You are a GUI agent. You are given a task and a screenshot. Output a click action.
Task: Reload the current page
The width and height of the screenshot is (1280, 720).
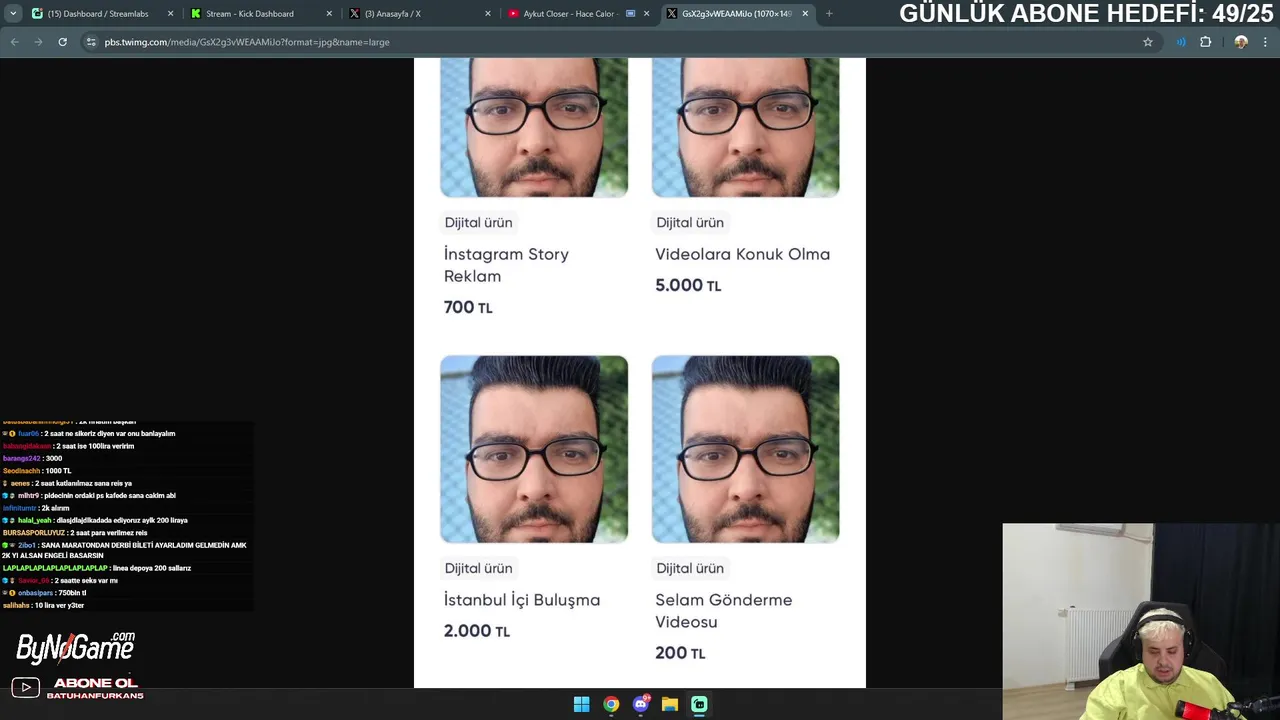(x=62, y=42)
